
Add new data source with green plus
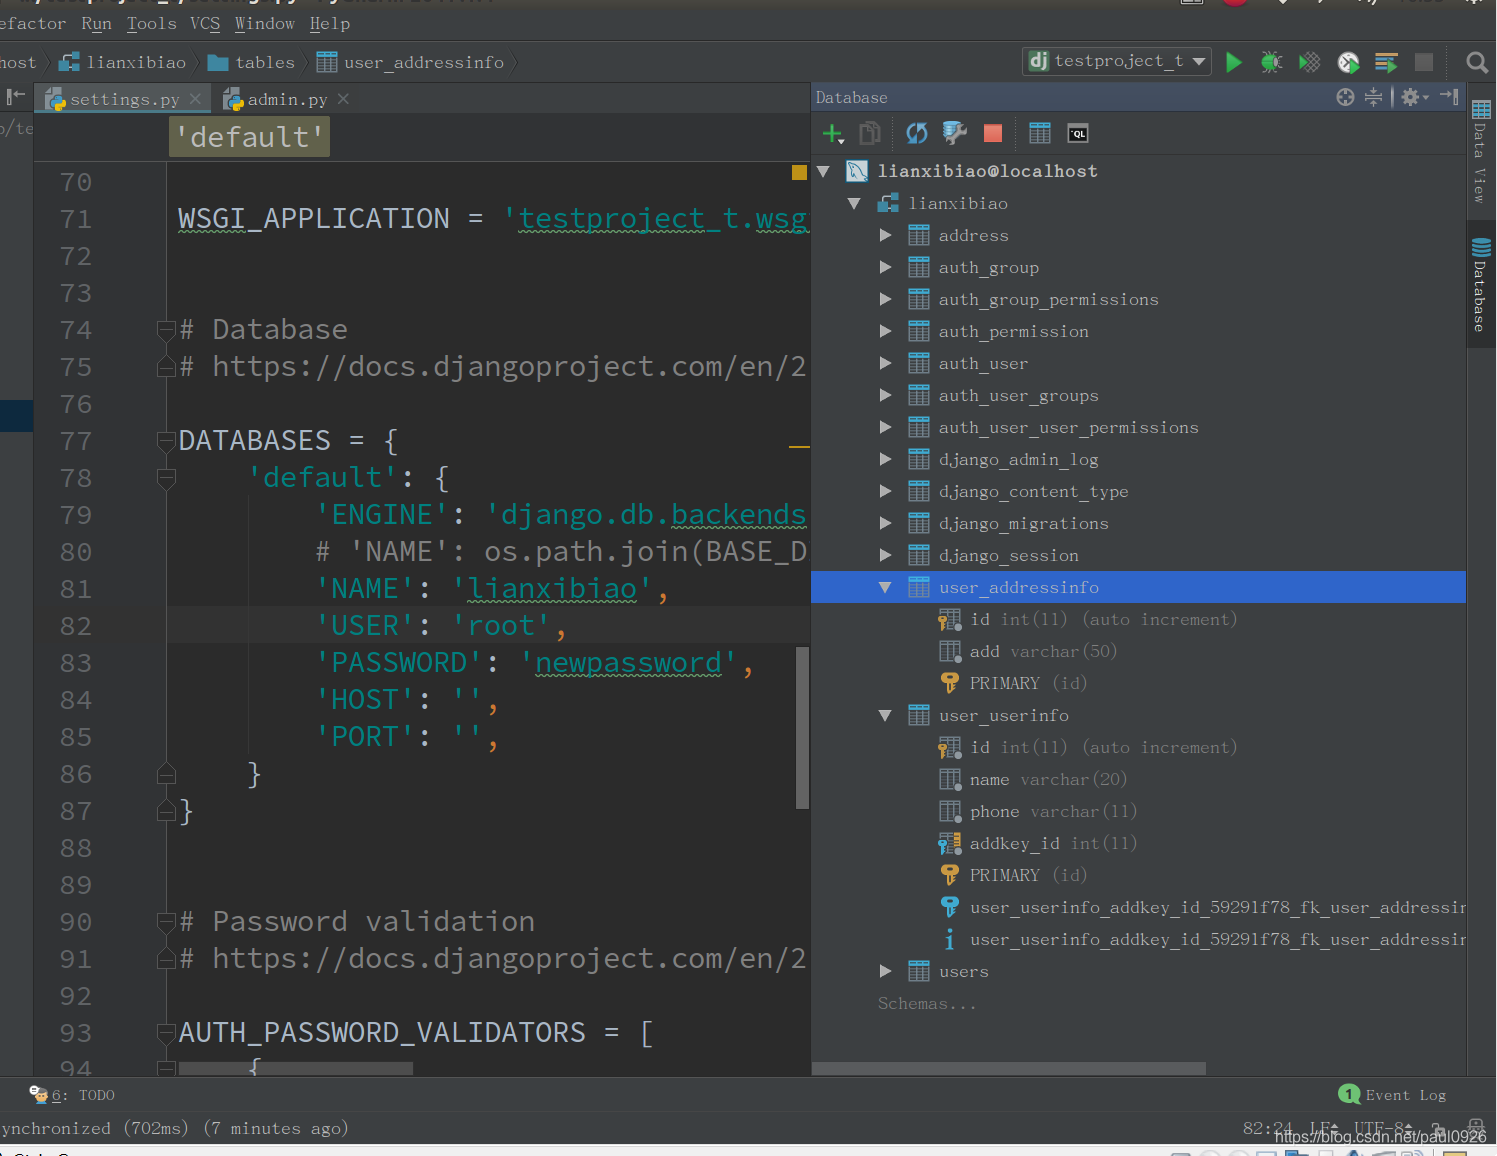(833, 133)
